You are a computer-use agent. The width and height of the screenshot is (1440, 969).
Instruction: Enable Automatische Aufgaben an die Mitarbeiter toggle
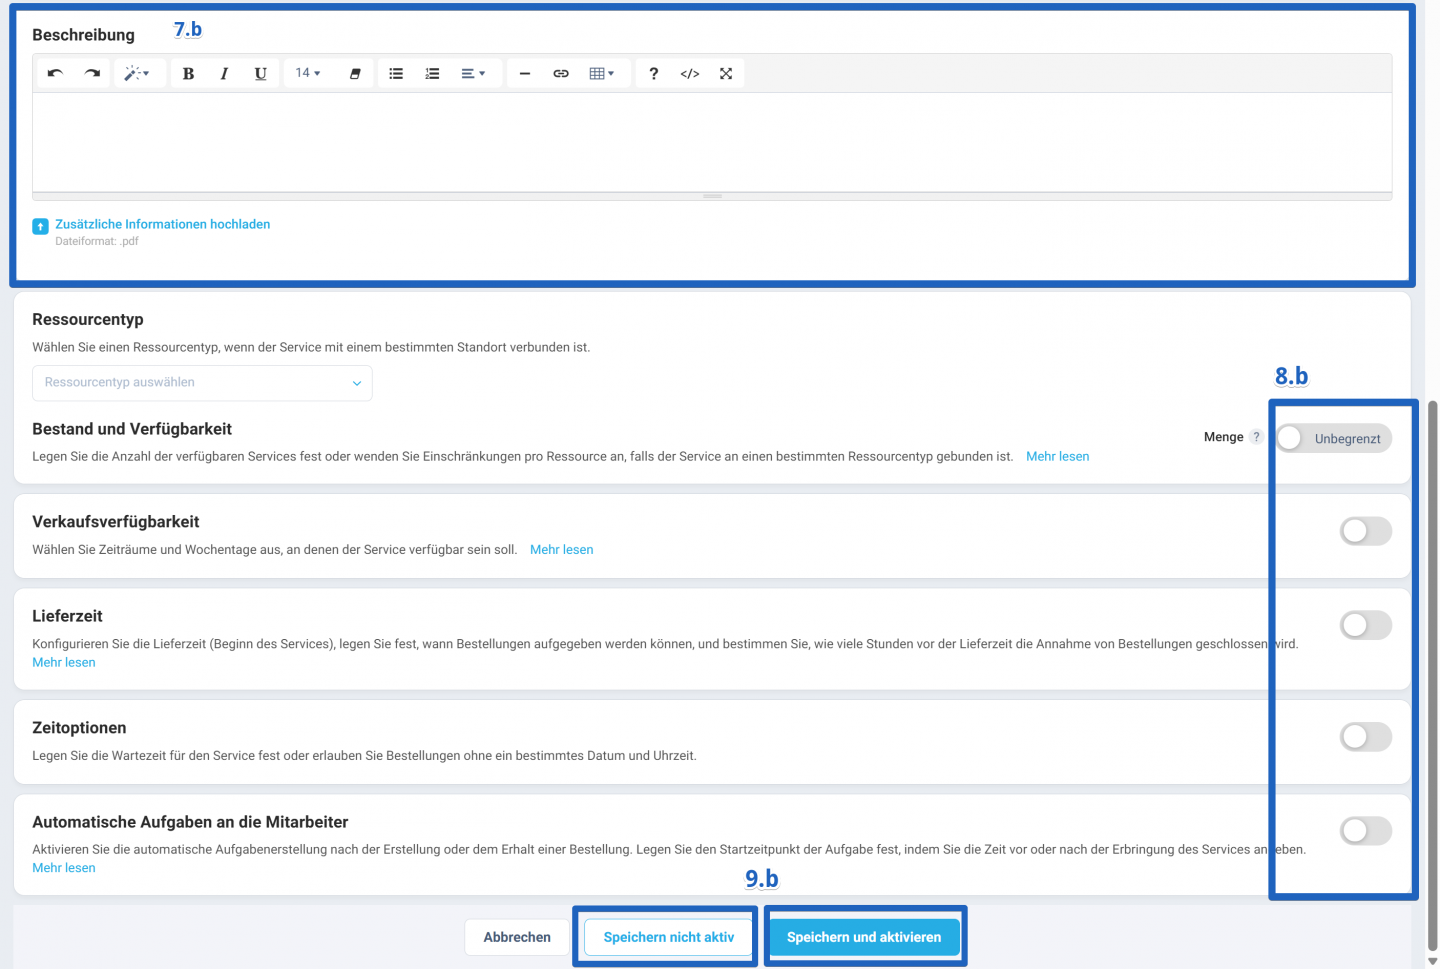[1366, 831]
